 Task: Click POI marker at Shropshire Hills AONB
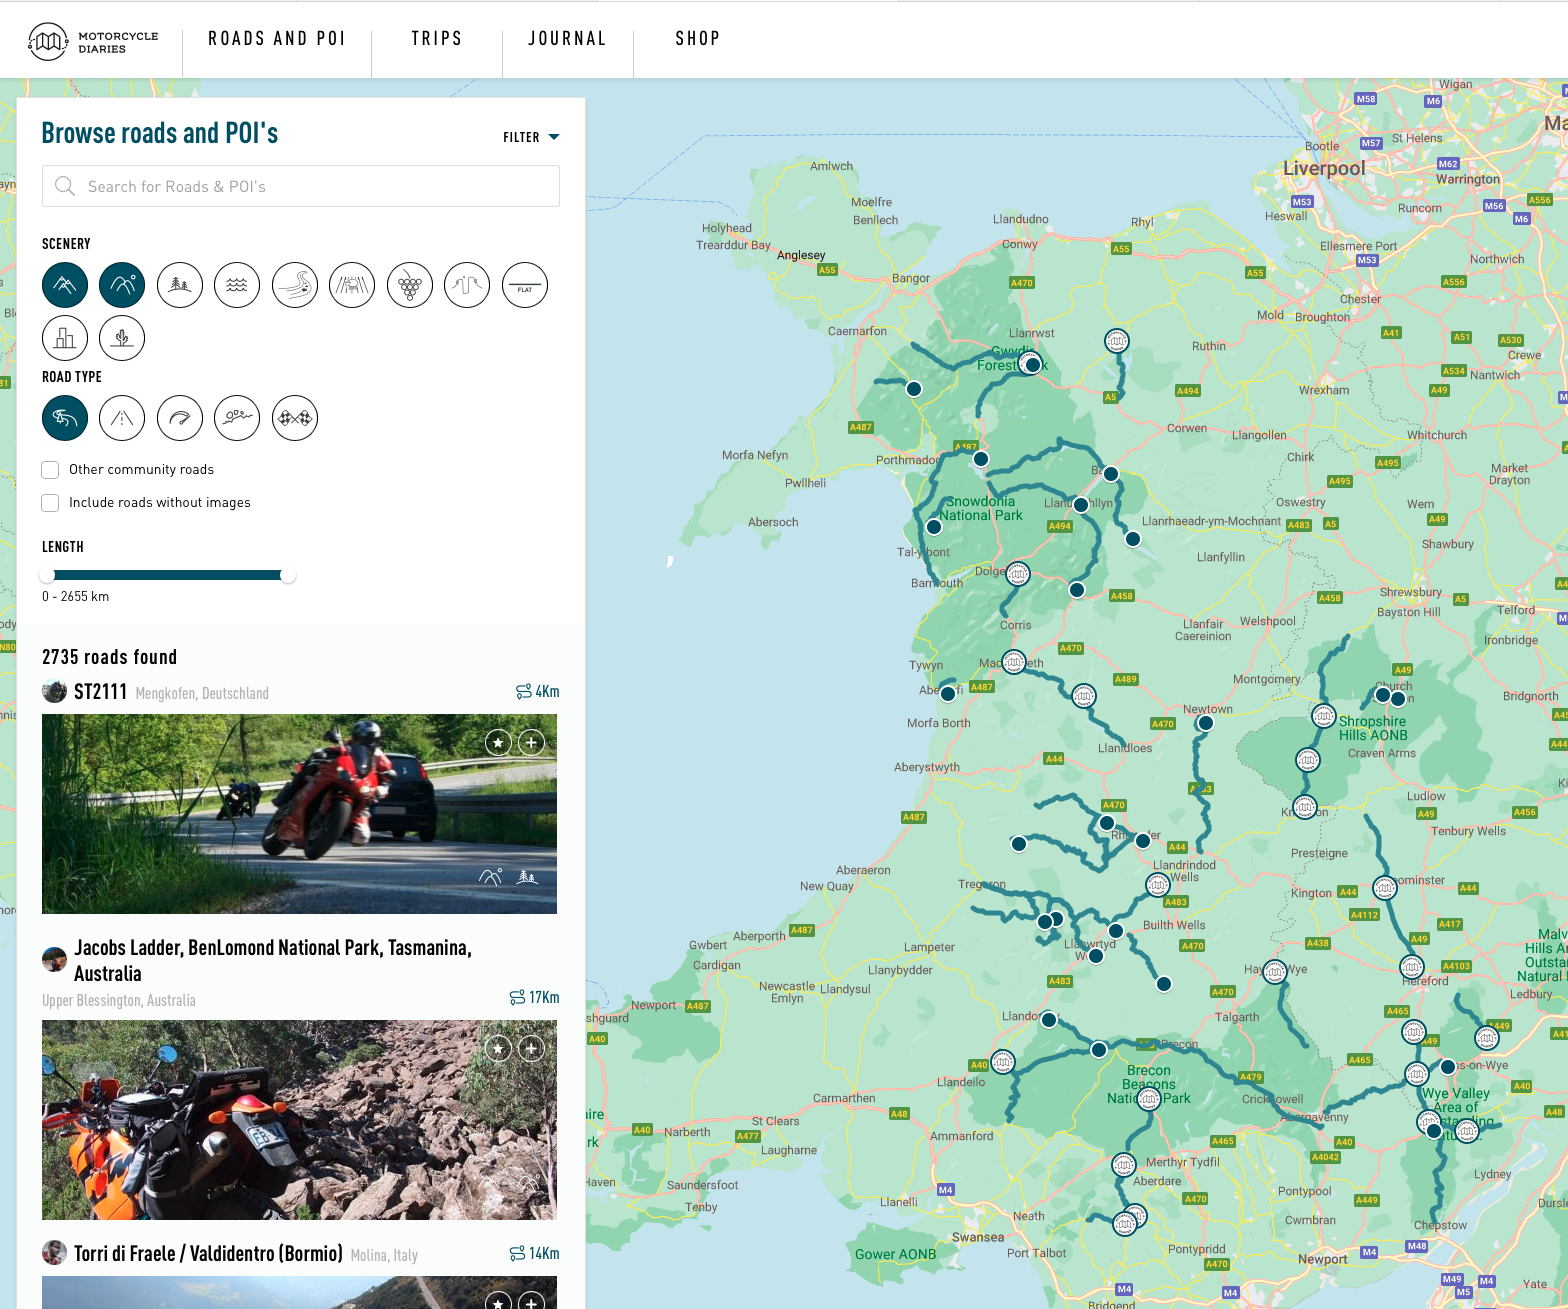[1324, 716]
